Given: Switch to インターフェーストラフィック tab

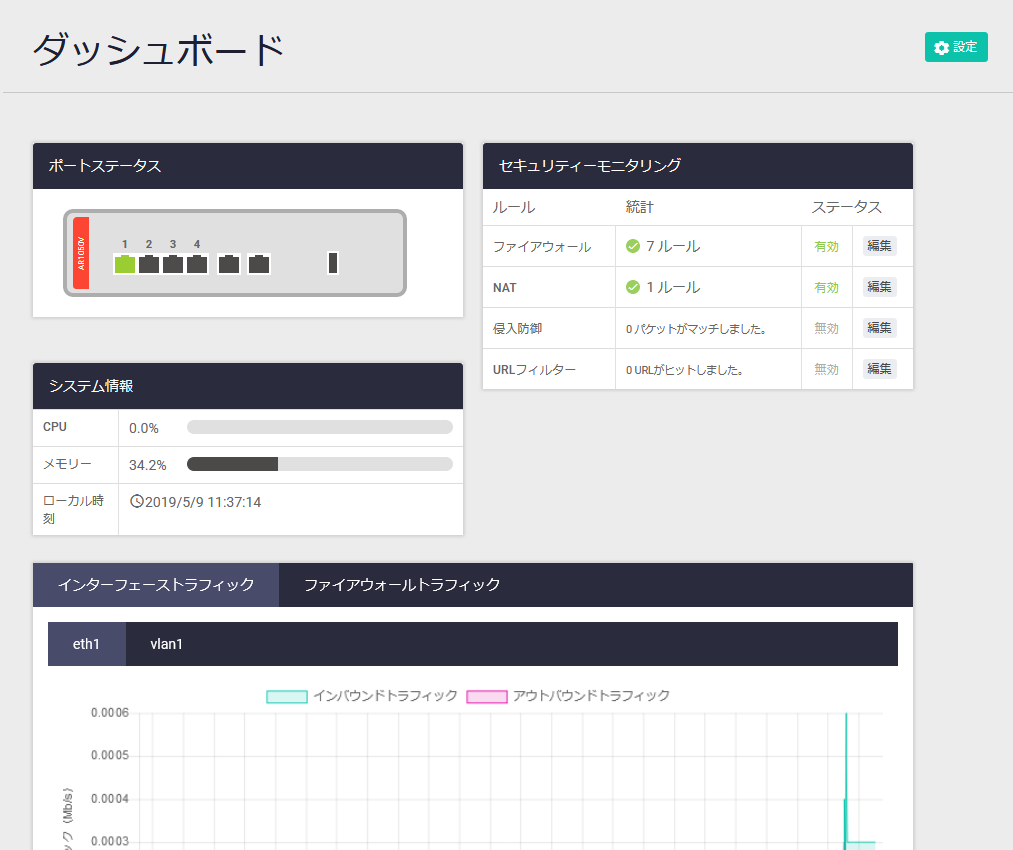Looking at the screenshot, I should click(156, 585).
